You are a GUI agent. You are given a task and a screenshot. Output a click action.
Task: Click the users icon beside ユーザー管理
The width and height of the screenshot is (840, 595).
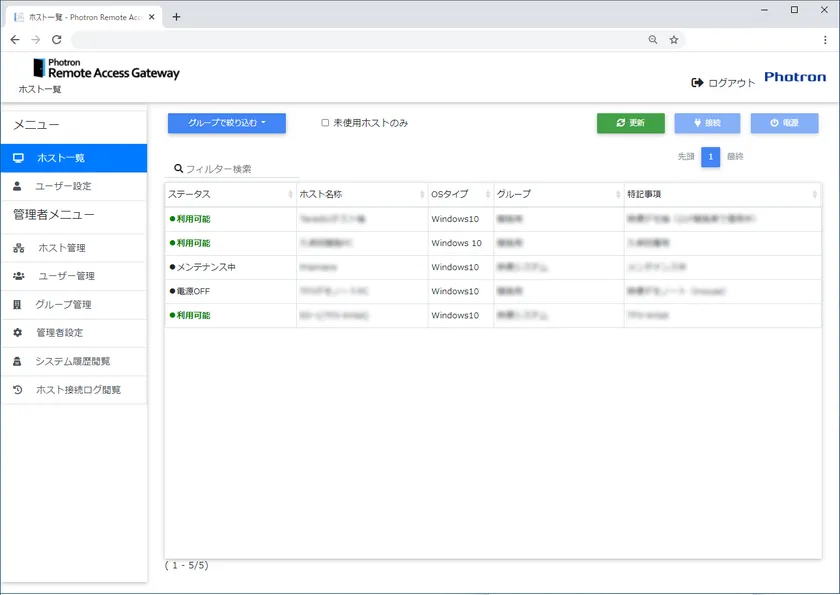tap(18, 276)
